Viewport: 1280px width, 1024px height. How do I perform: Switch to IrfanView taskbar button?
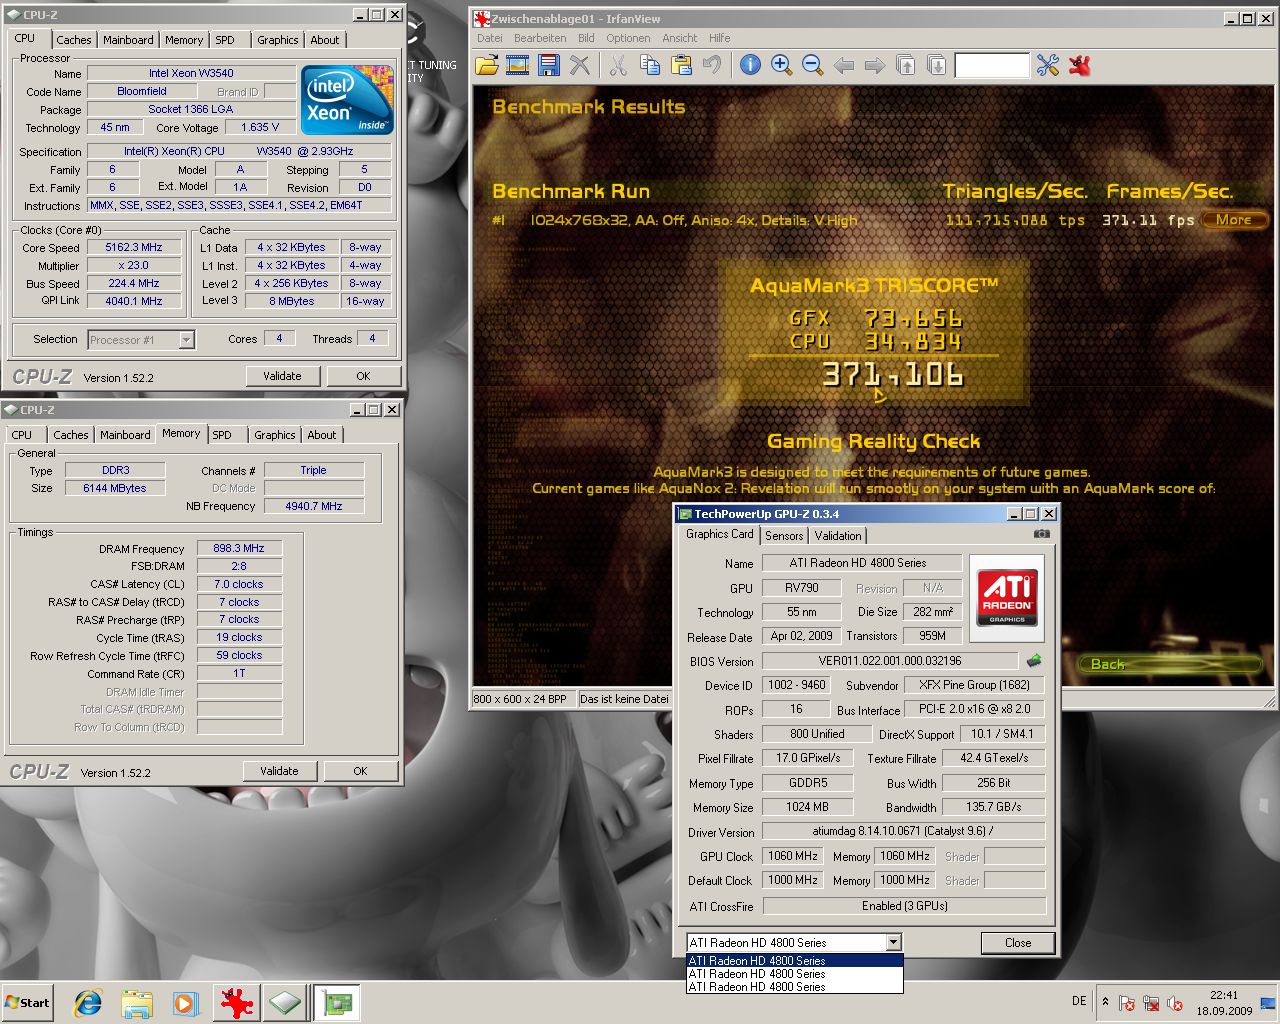(236, 1003)
